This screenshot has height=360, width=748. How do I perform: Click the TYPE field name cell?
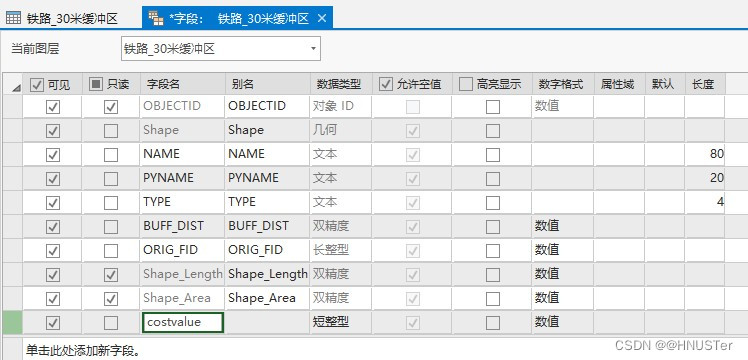182,202
